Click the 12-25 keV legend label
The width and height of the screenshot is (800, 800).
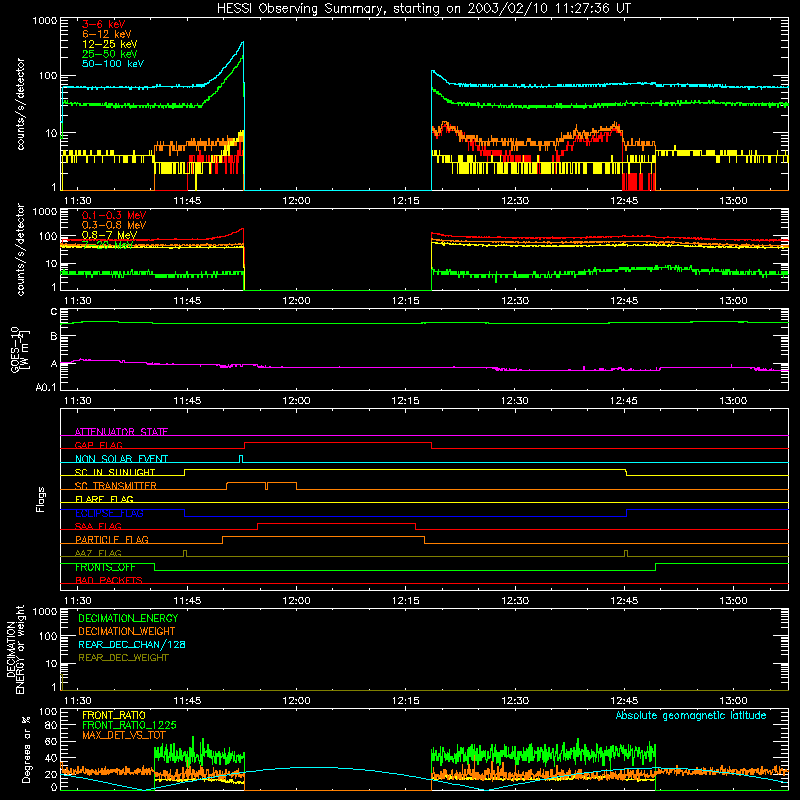tap(110, 44)
